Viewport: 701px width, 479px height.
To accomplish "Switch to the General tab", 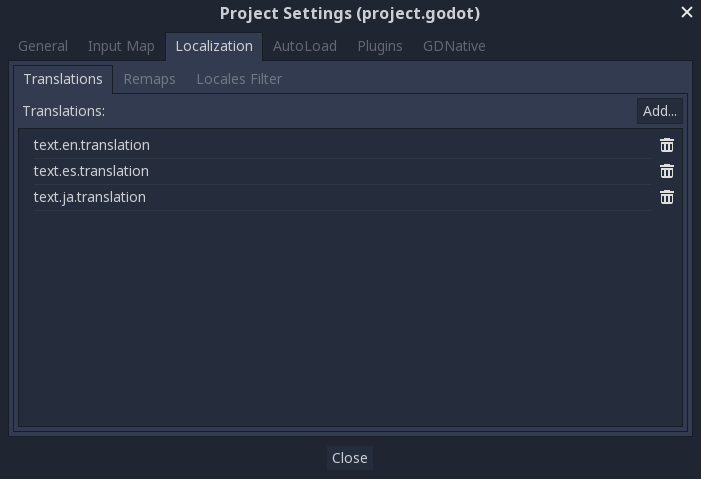I will coord(43,46).
